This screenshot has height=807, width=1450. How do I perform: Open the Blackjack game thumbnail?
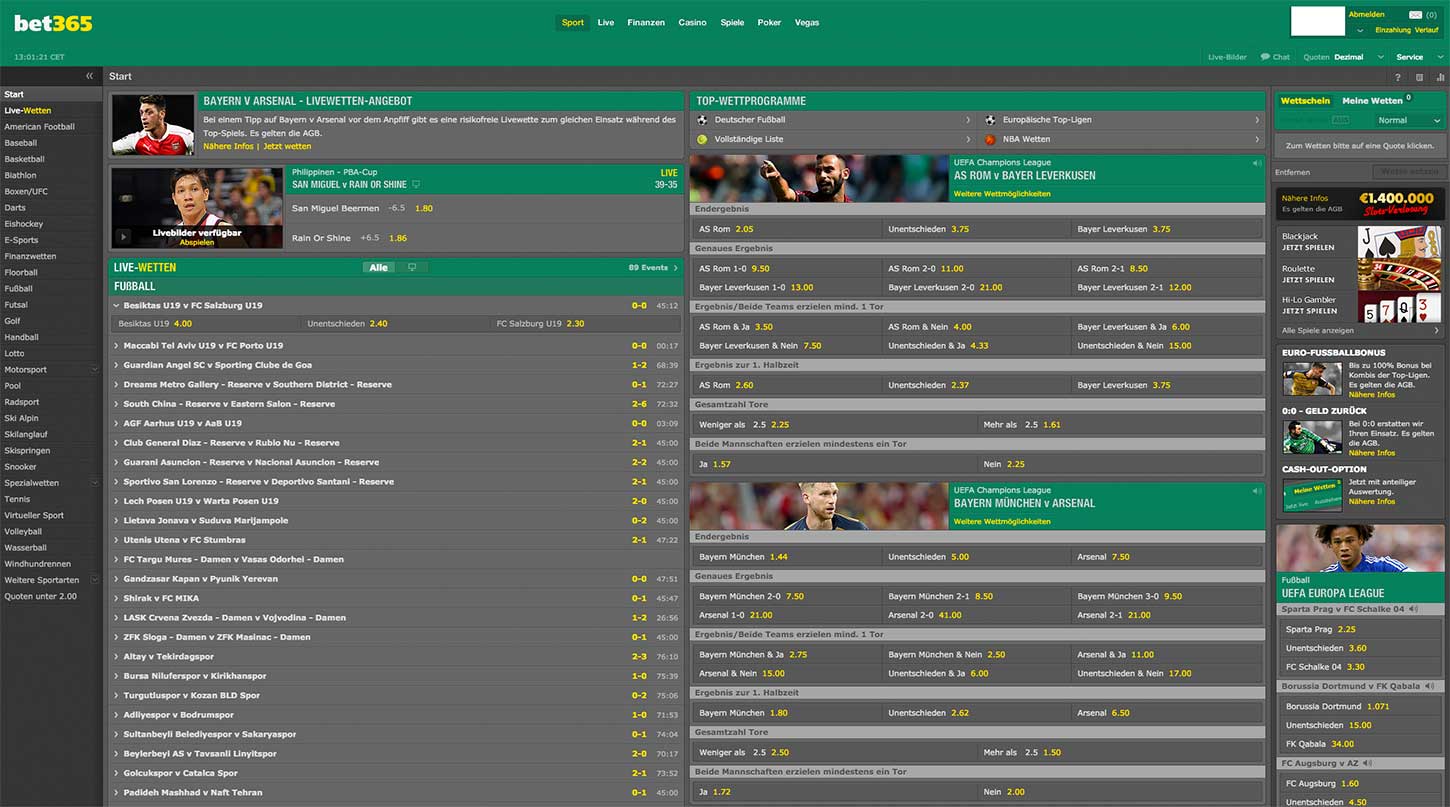click(x=1399, y=243)
